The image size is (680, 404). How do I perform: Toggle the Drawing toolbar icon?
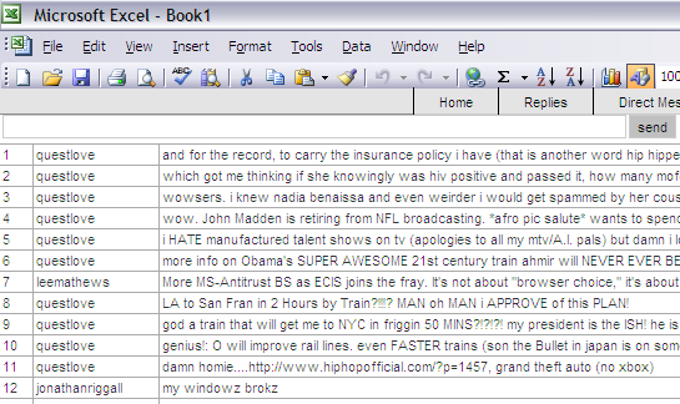pyautogui.click(x=640, y=77)
